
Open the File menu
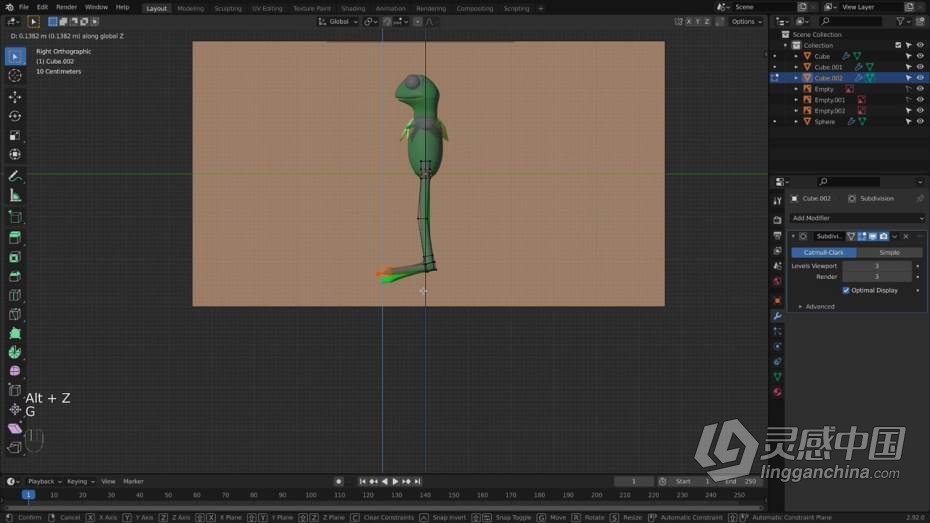pyautogui.click(x=24, y=7)
